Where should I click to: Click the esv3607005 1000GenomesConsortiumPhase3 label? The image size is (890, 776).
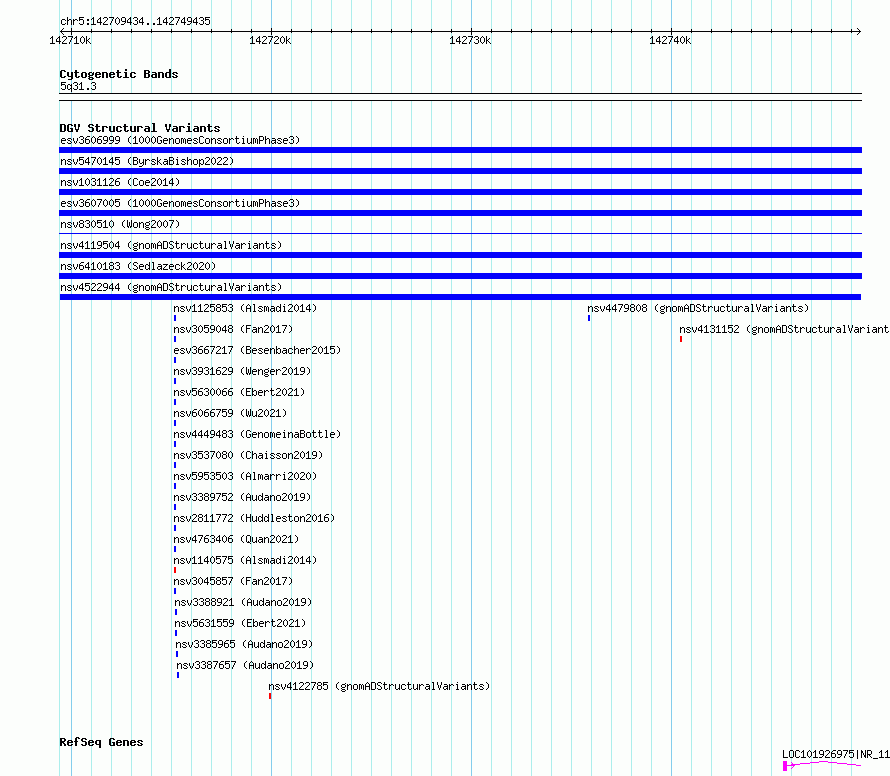[180, 203]
